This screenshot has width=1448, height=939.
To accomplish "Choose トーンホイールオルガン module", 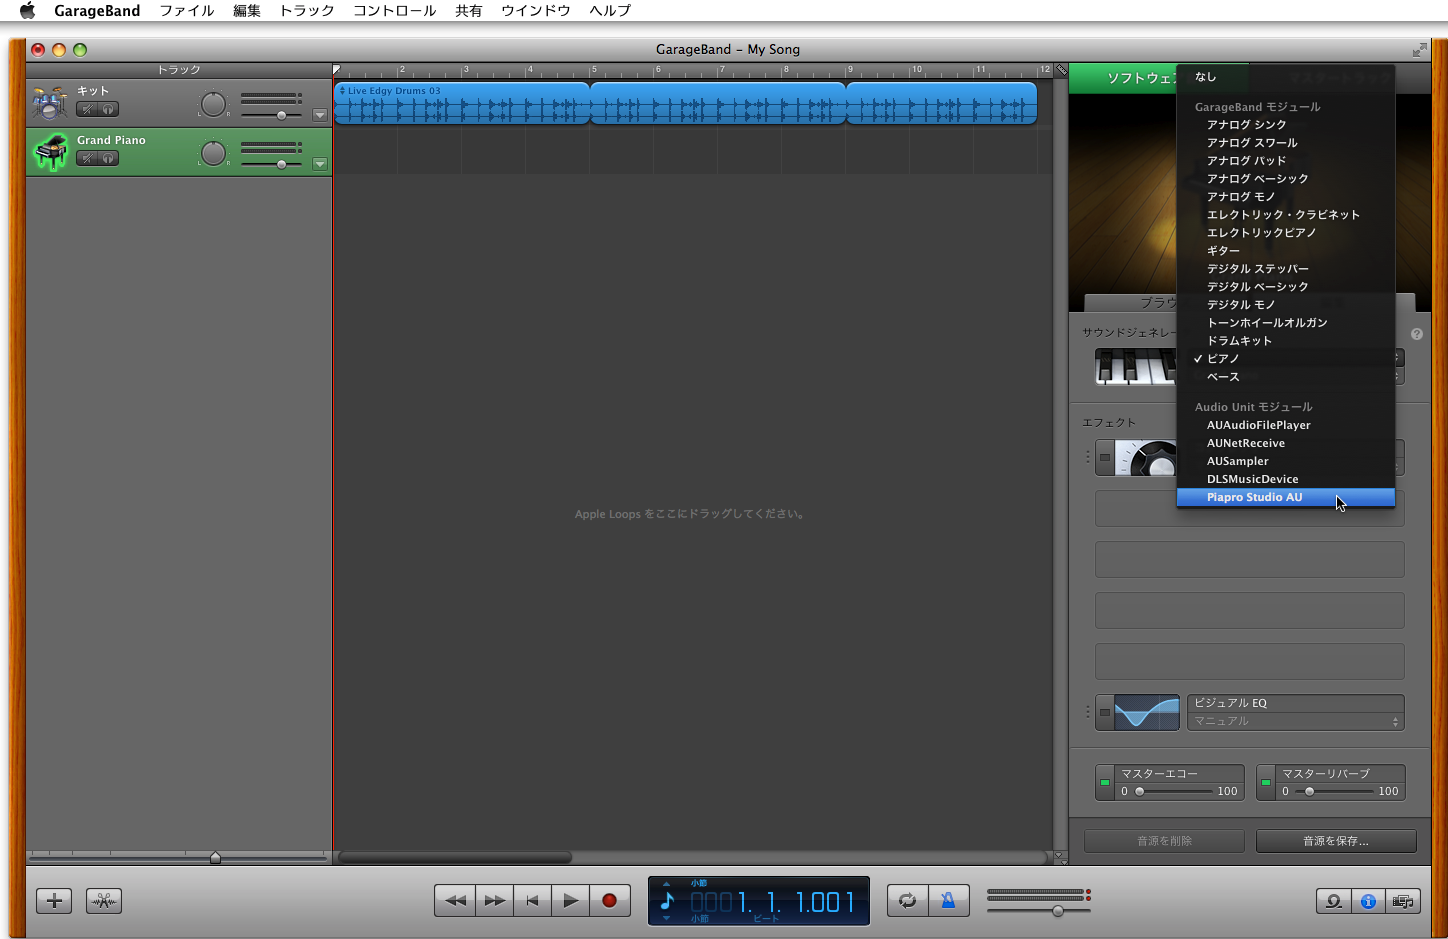I will (x=1286, y=323).
